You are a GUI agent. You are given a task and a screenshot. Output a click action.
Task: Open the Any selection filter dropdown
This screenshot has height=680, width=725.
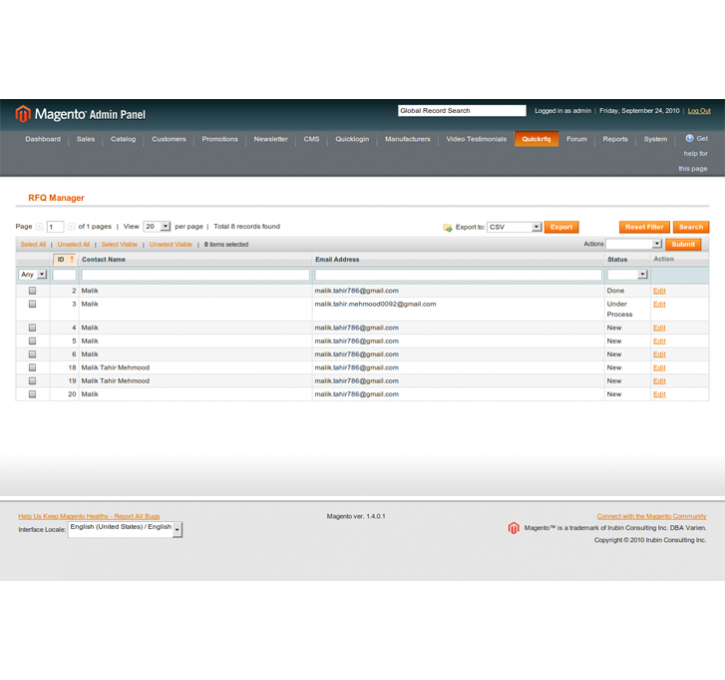[33, 275]
